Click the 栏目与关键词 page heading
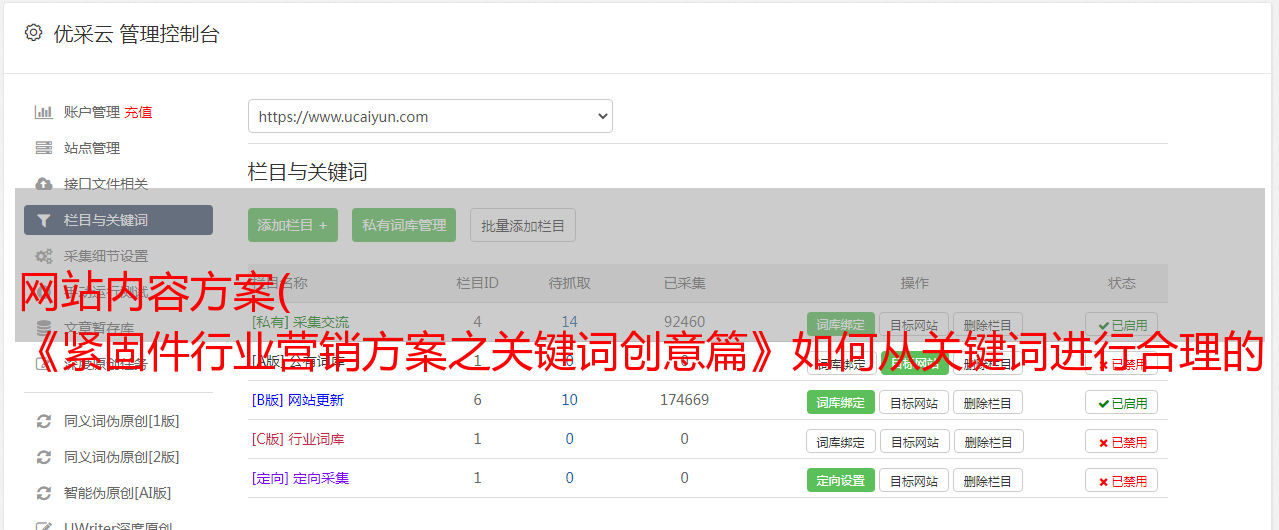 (x=308, y=172)
